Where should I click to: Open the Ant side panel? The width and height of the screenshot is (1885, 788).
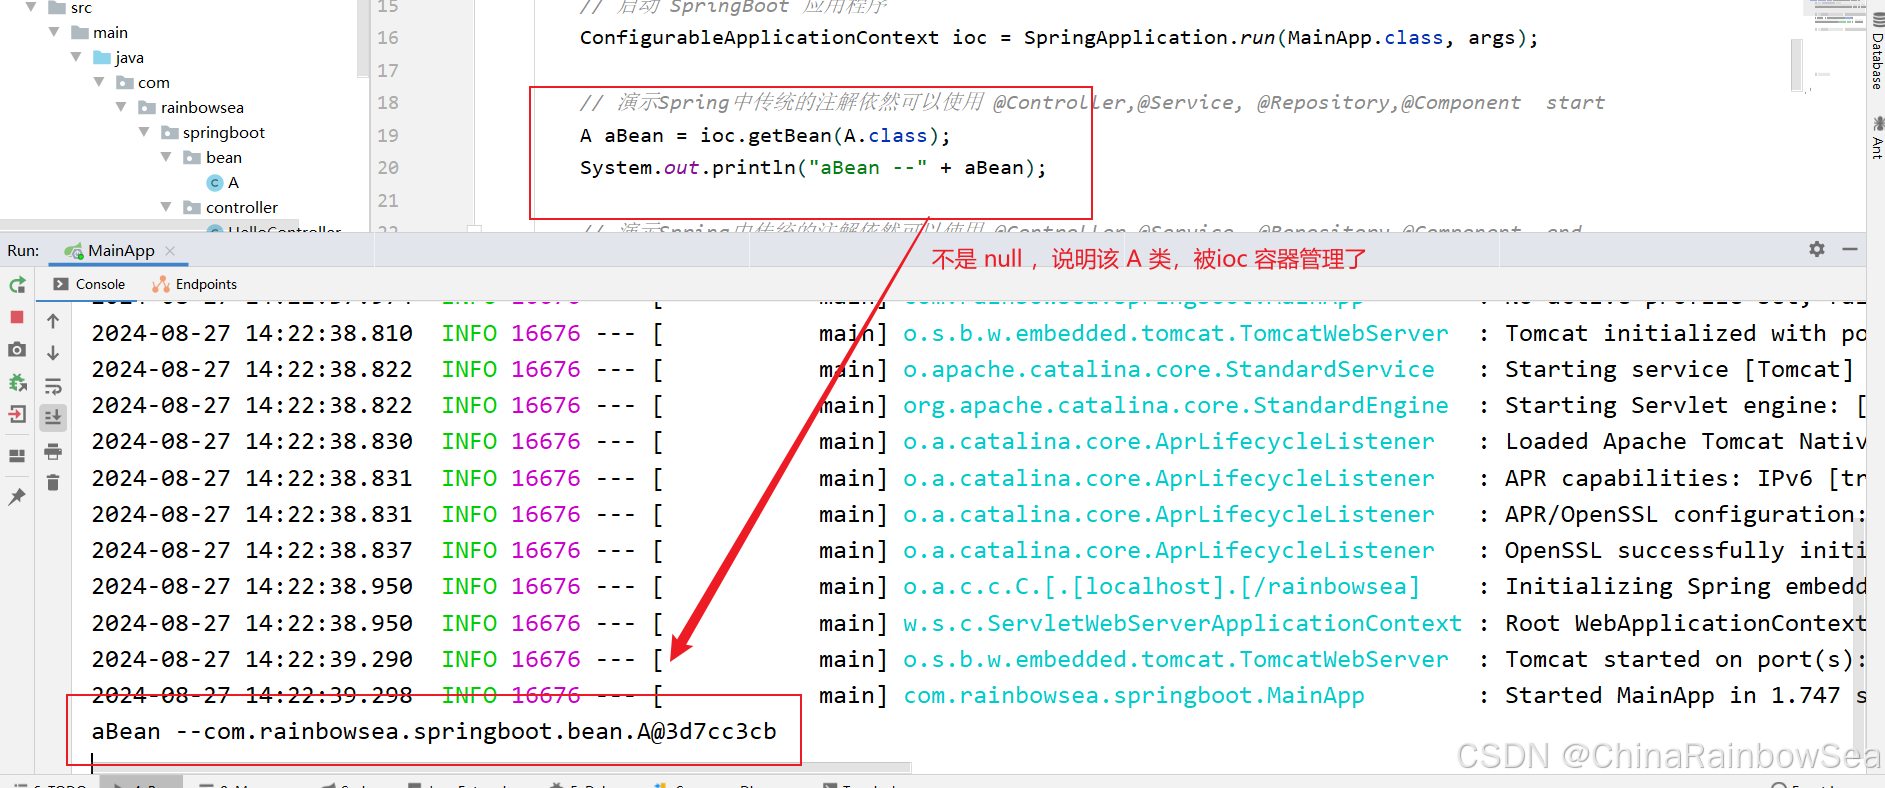point(1876,137)
